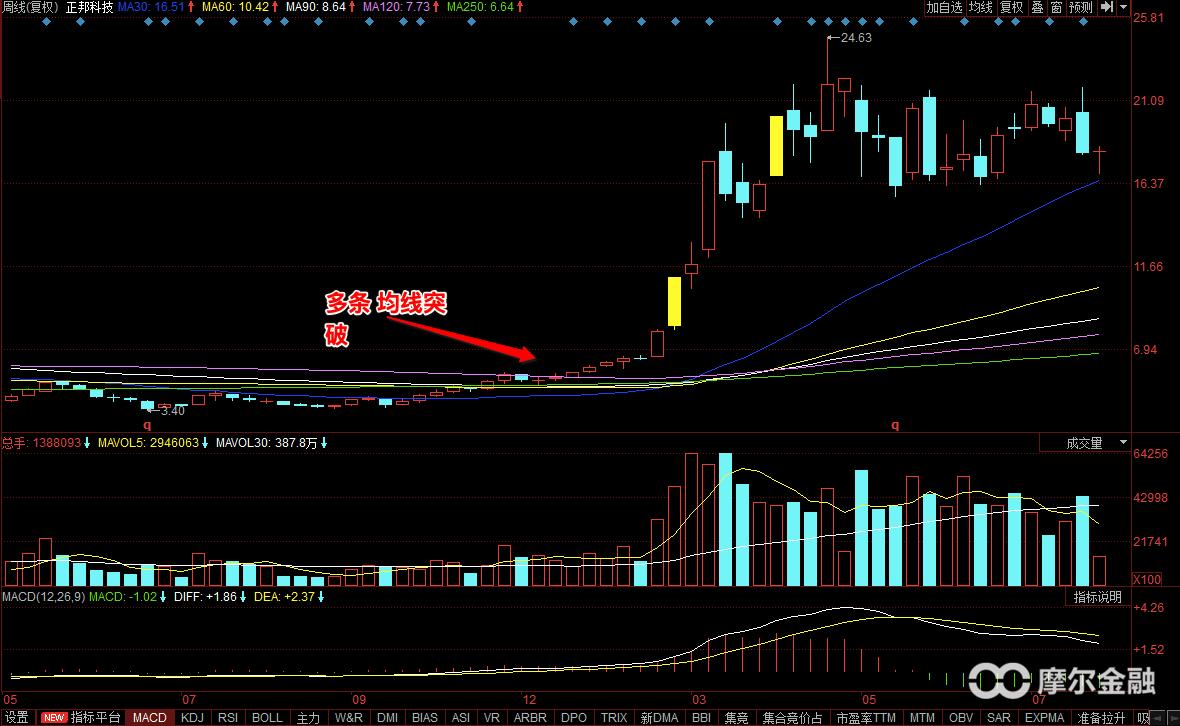This screenshot has width=1180, height=726.
Task: Switch to the KDJ indicator tab
Action: (x=193, y=718)
